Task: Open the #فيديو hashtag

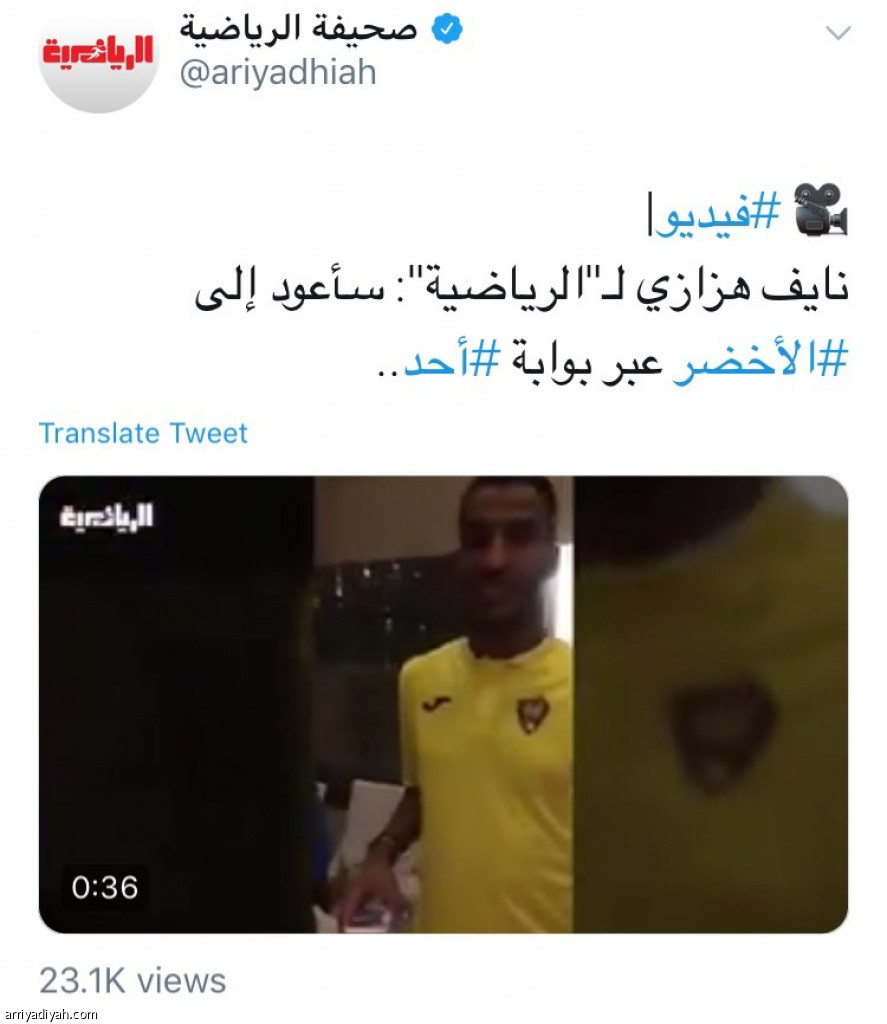Action: pyautogui.click(x=717, y=215)
